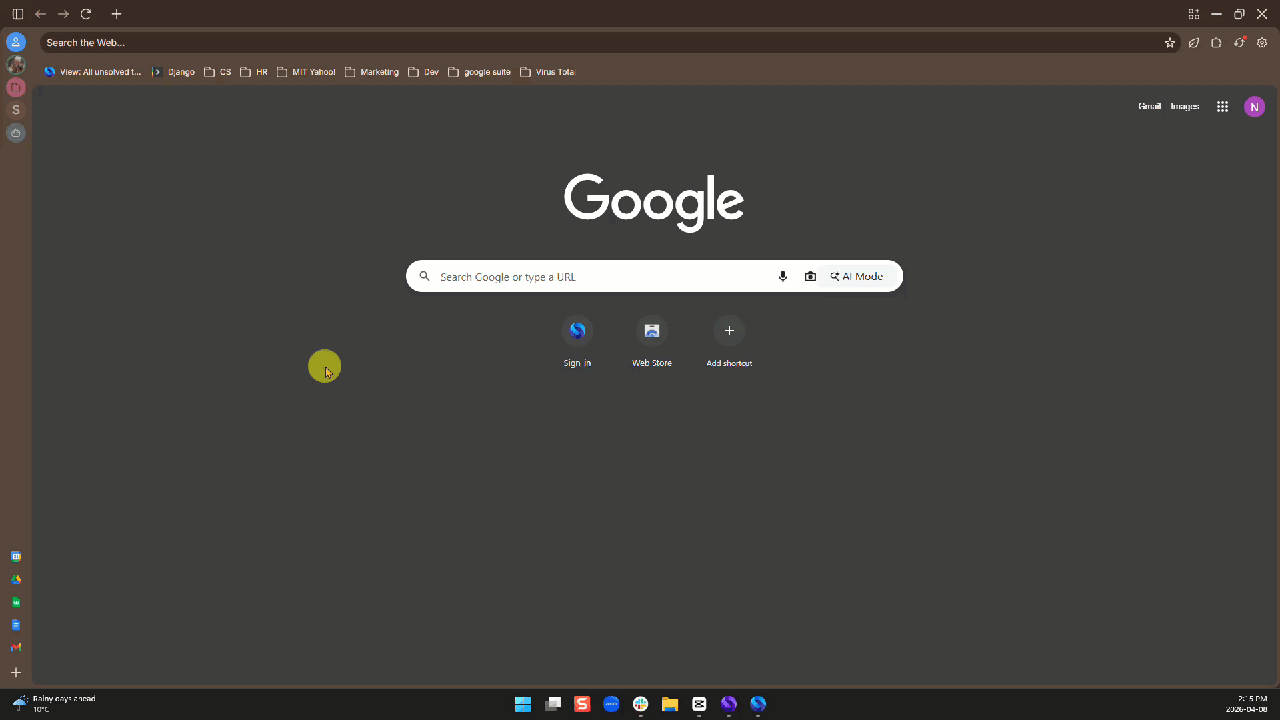Viewport: 1280px width, 720px height.
Task: Expand the google suite bookmark folder
Action: click(480, 72)
